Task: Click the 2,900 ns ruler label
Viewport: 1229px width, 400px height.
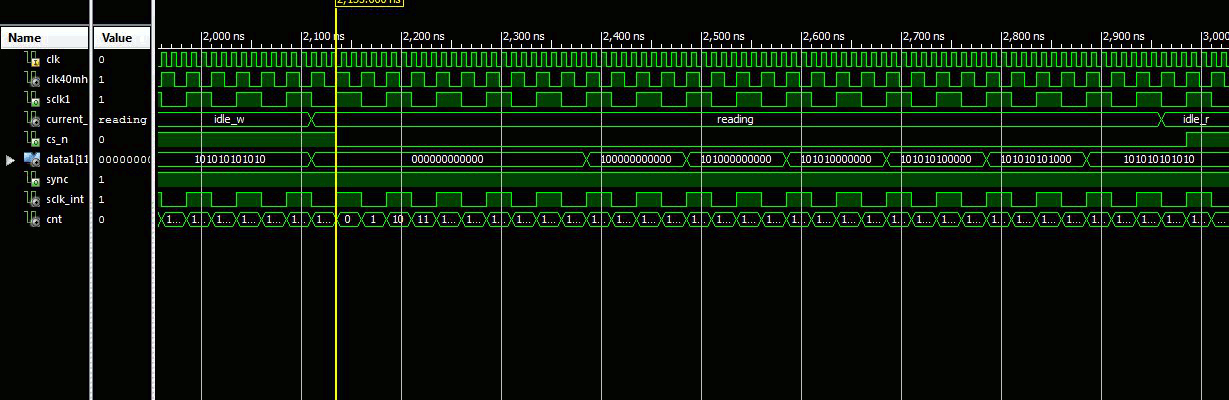Action: 1124,36
